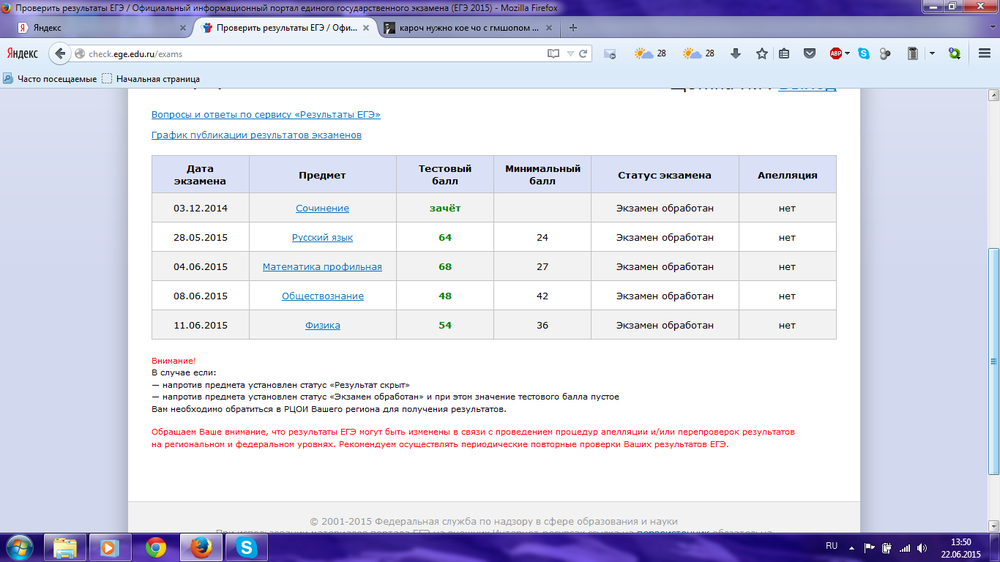This screenshot has width=1000, height=562.
Task: Launch Google Chrome from the taskbar
Action: coord(155,546)
